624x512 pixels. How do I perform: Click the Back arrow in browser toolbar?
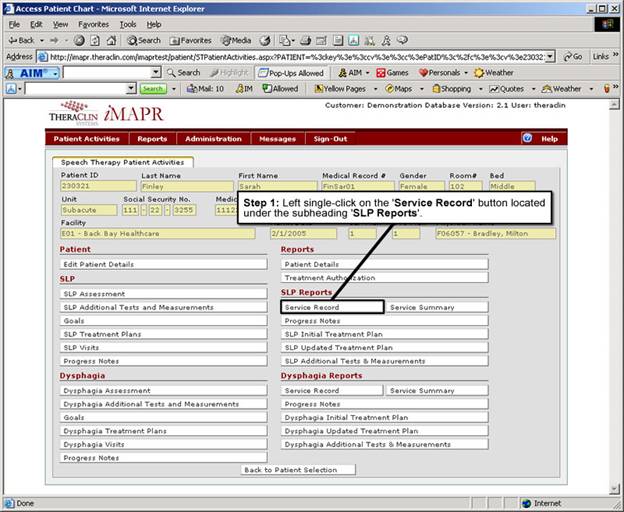(21, 40)
